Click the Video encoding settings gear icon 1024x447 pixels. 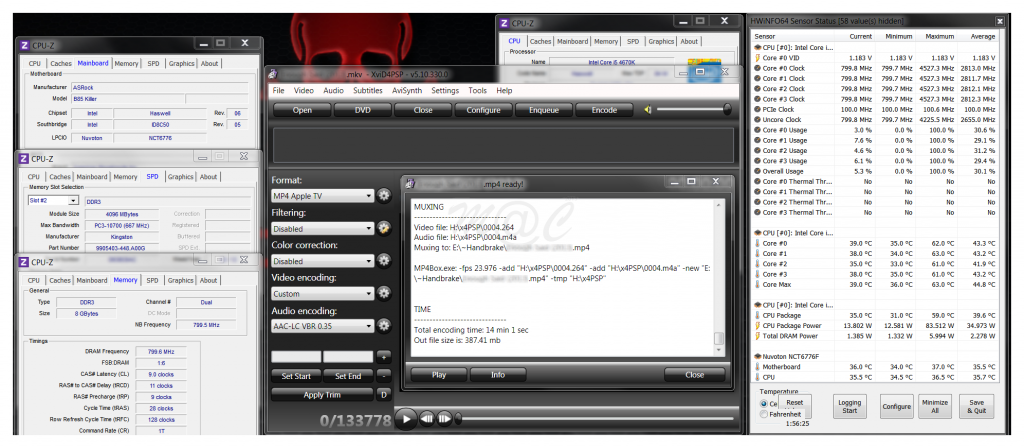tap(384, 294)
